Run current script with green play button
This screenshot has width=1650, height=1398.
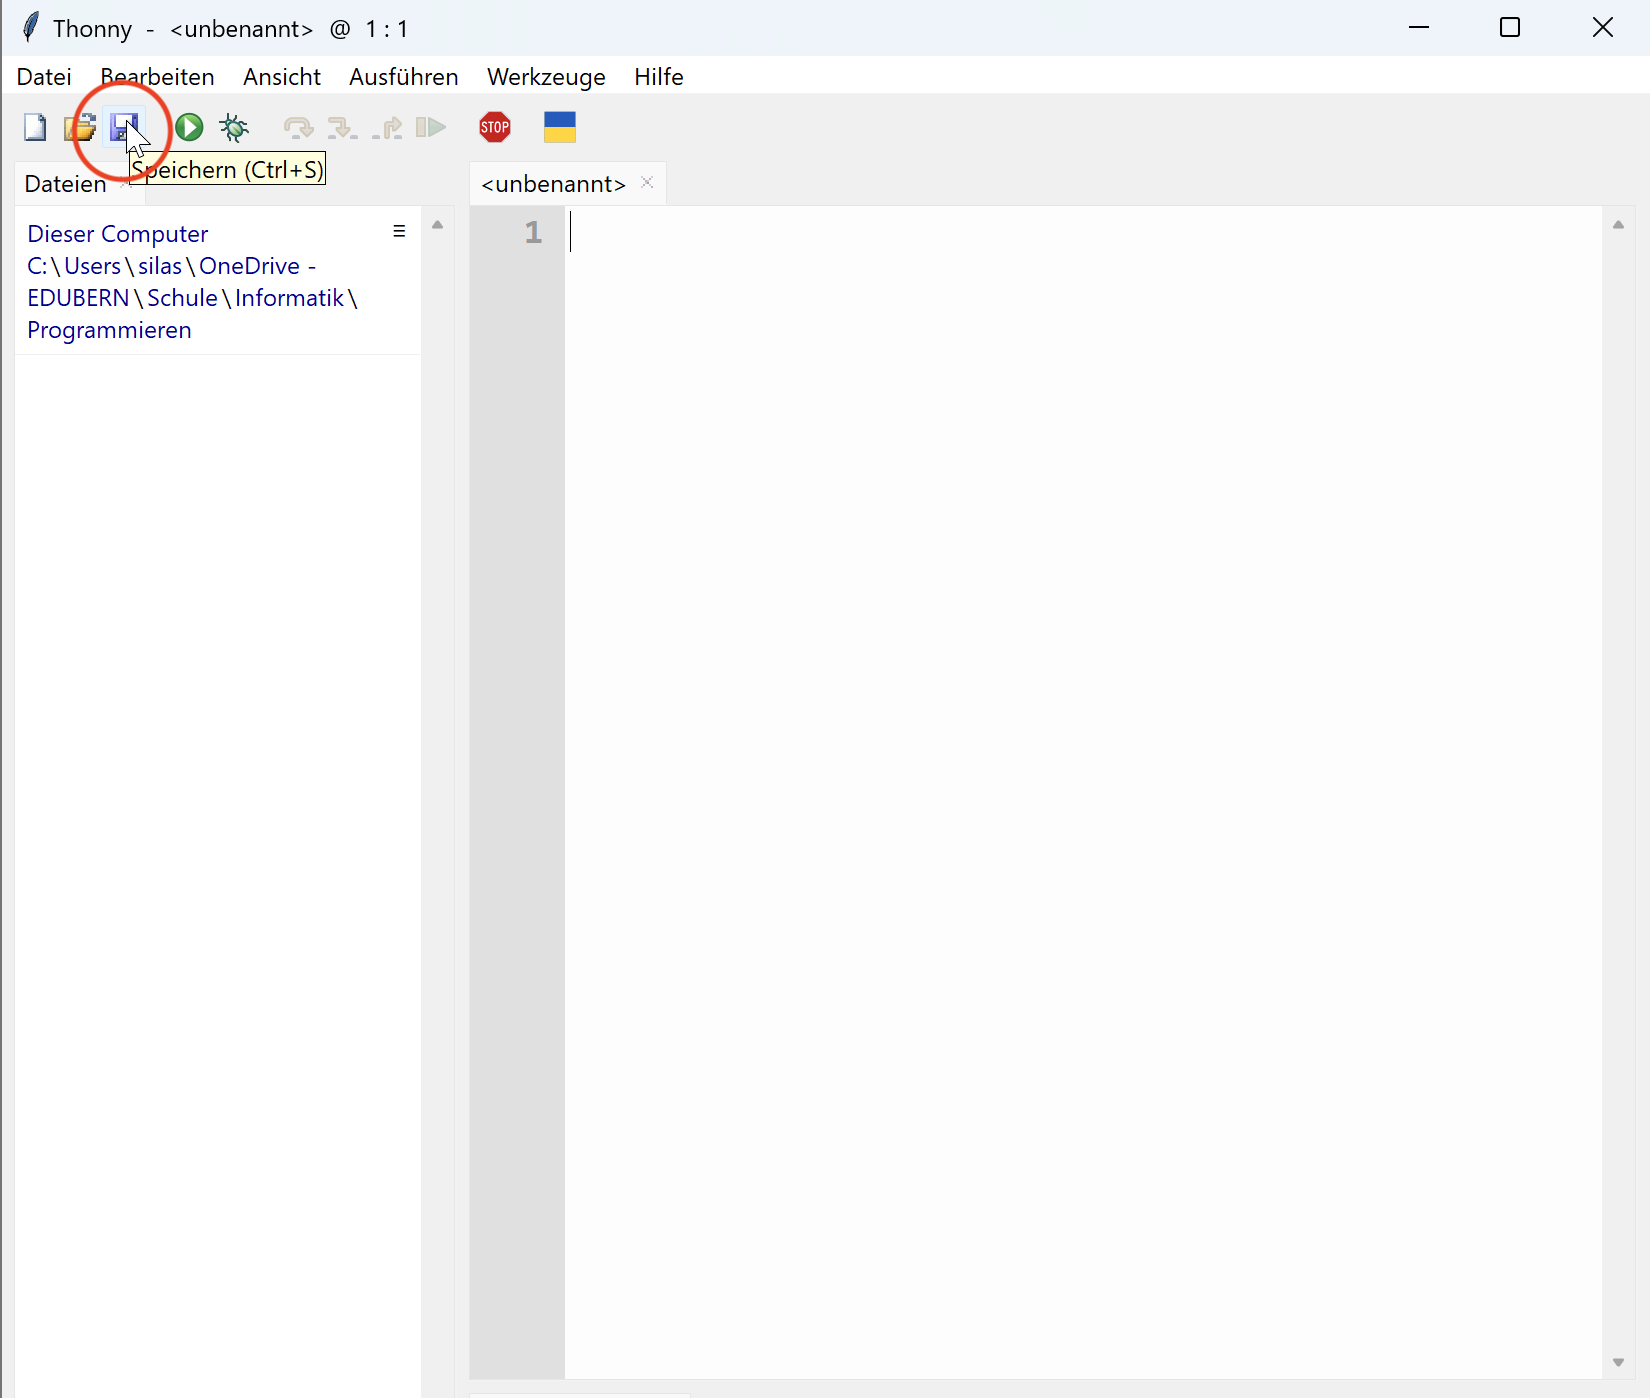point(189,127)
